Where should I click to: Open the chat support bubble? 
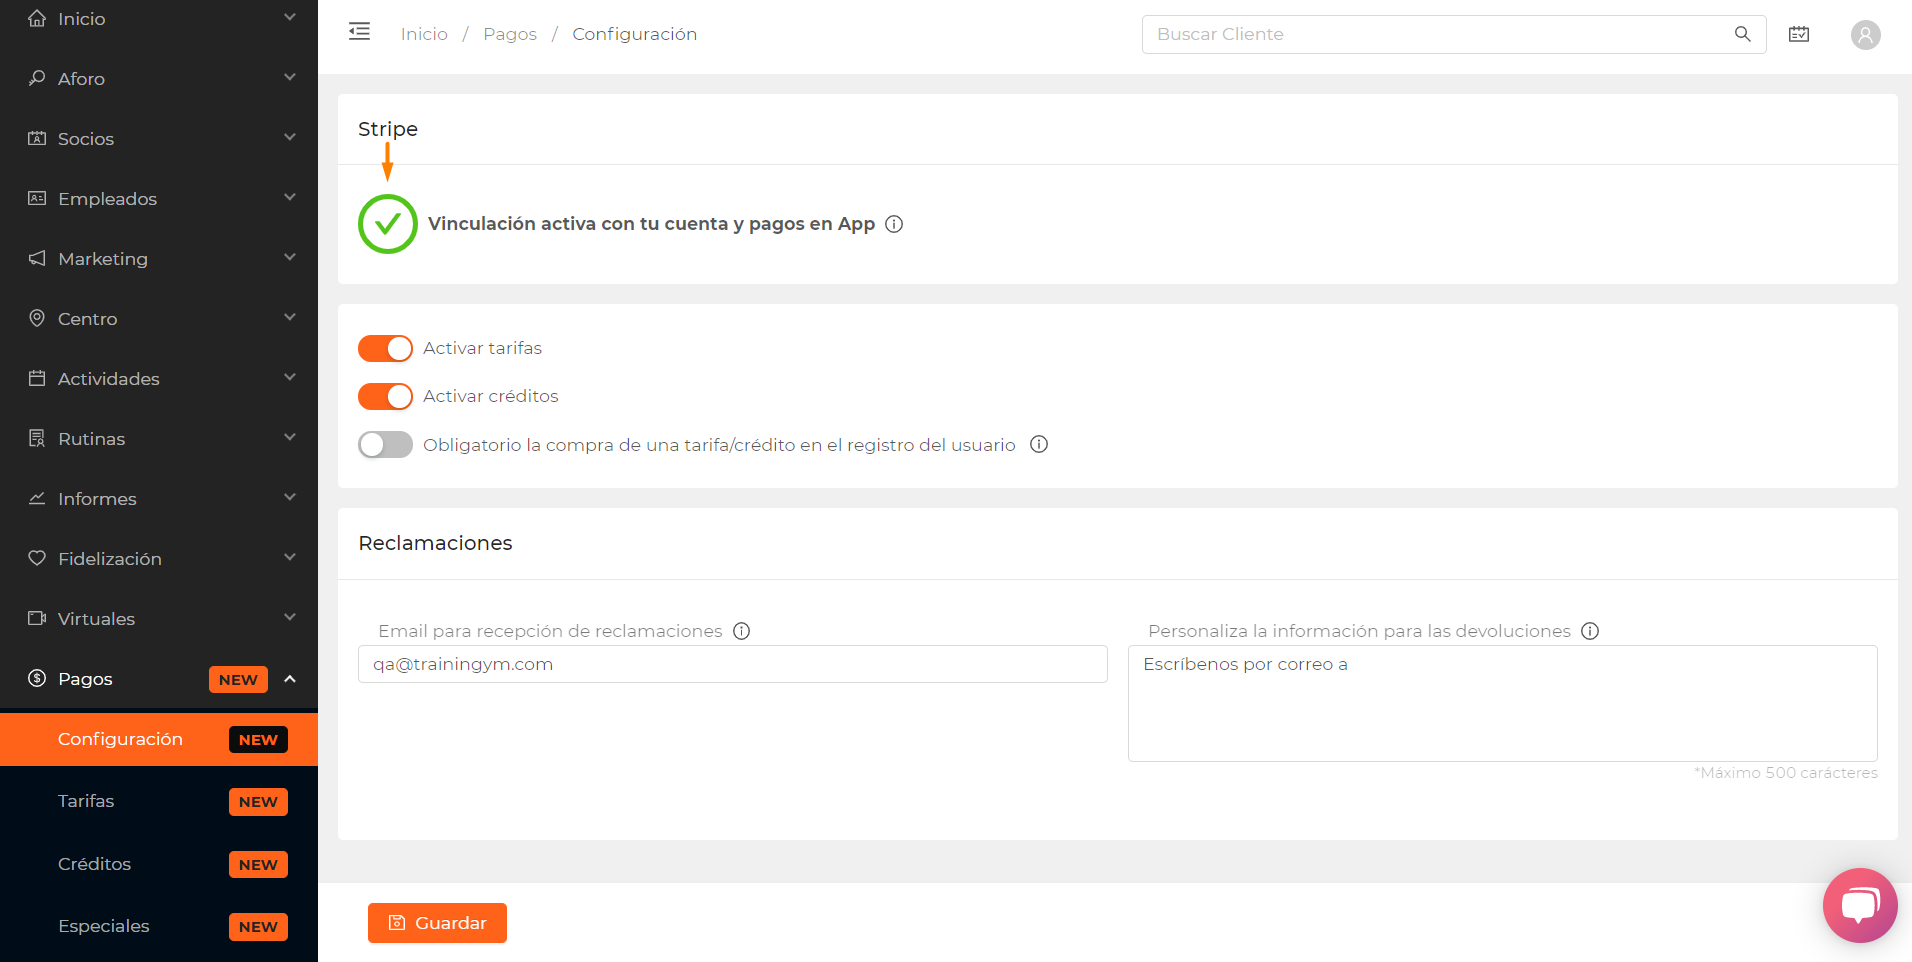coord(1860,905)
